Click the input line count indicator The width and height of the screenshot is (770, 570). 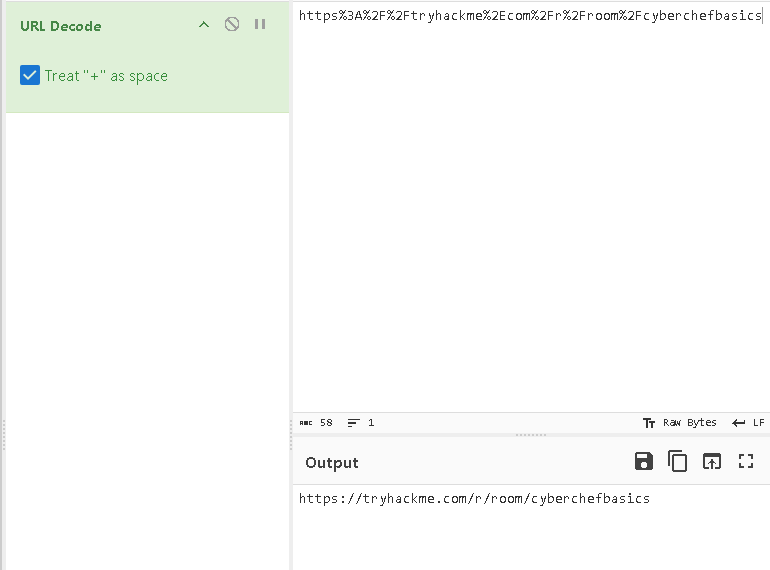point(361,423)
